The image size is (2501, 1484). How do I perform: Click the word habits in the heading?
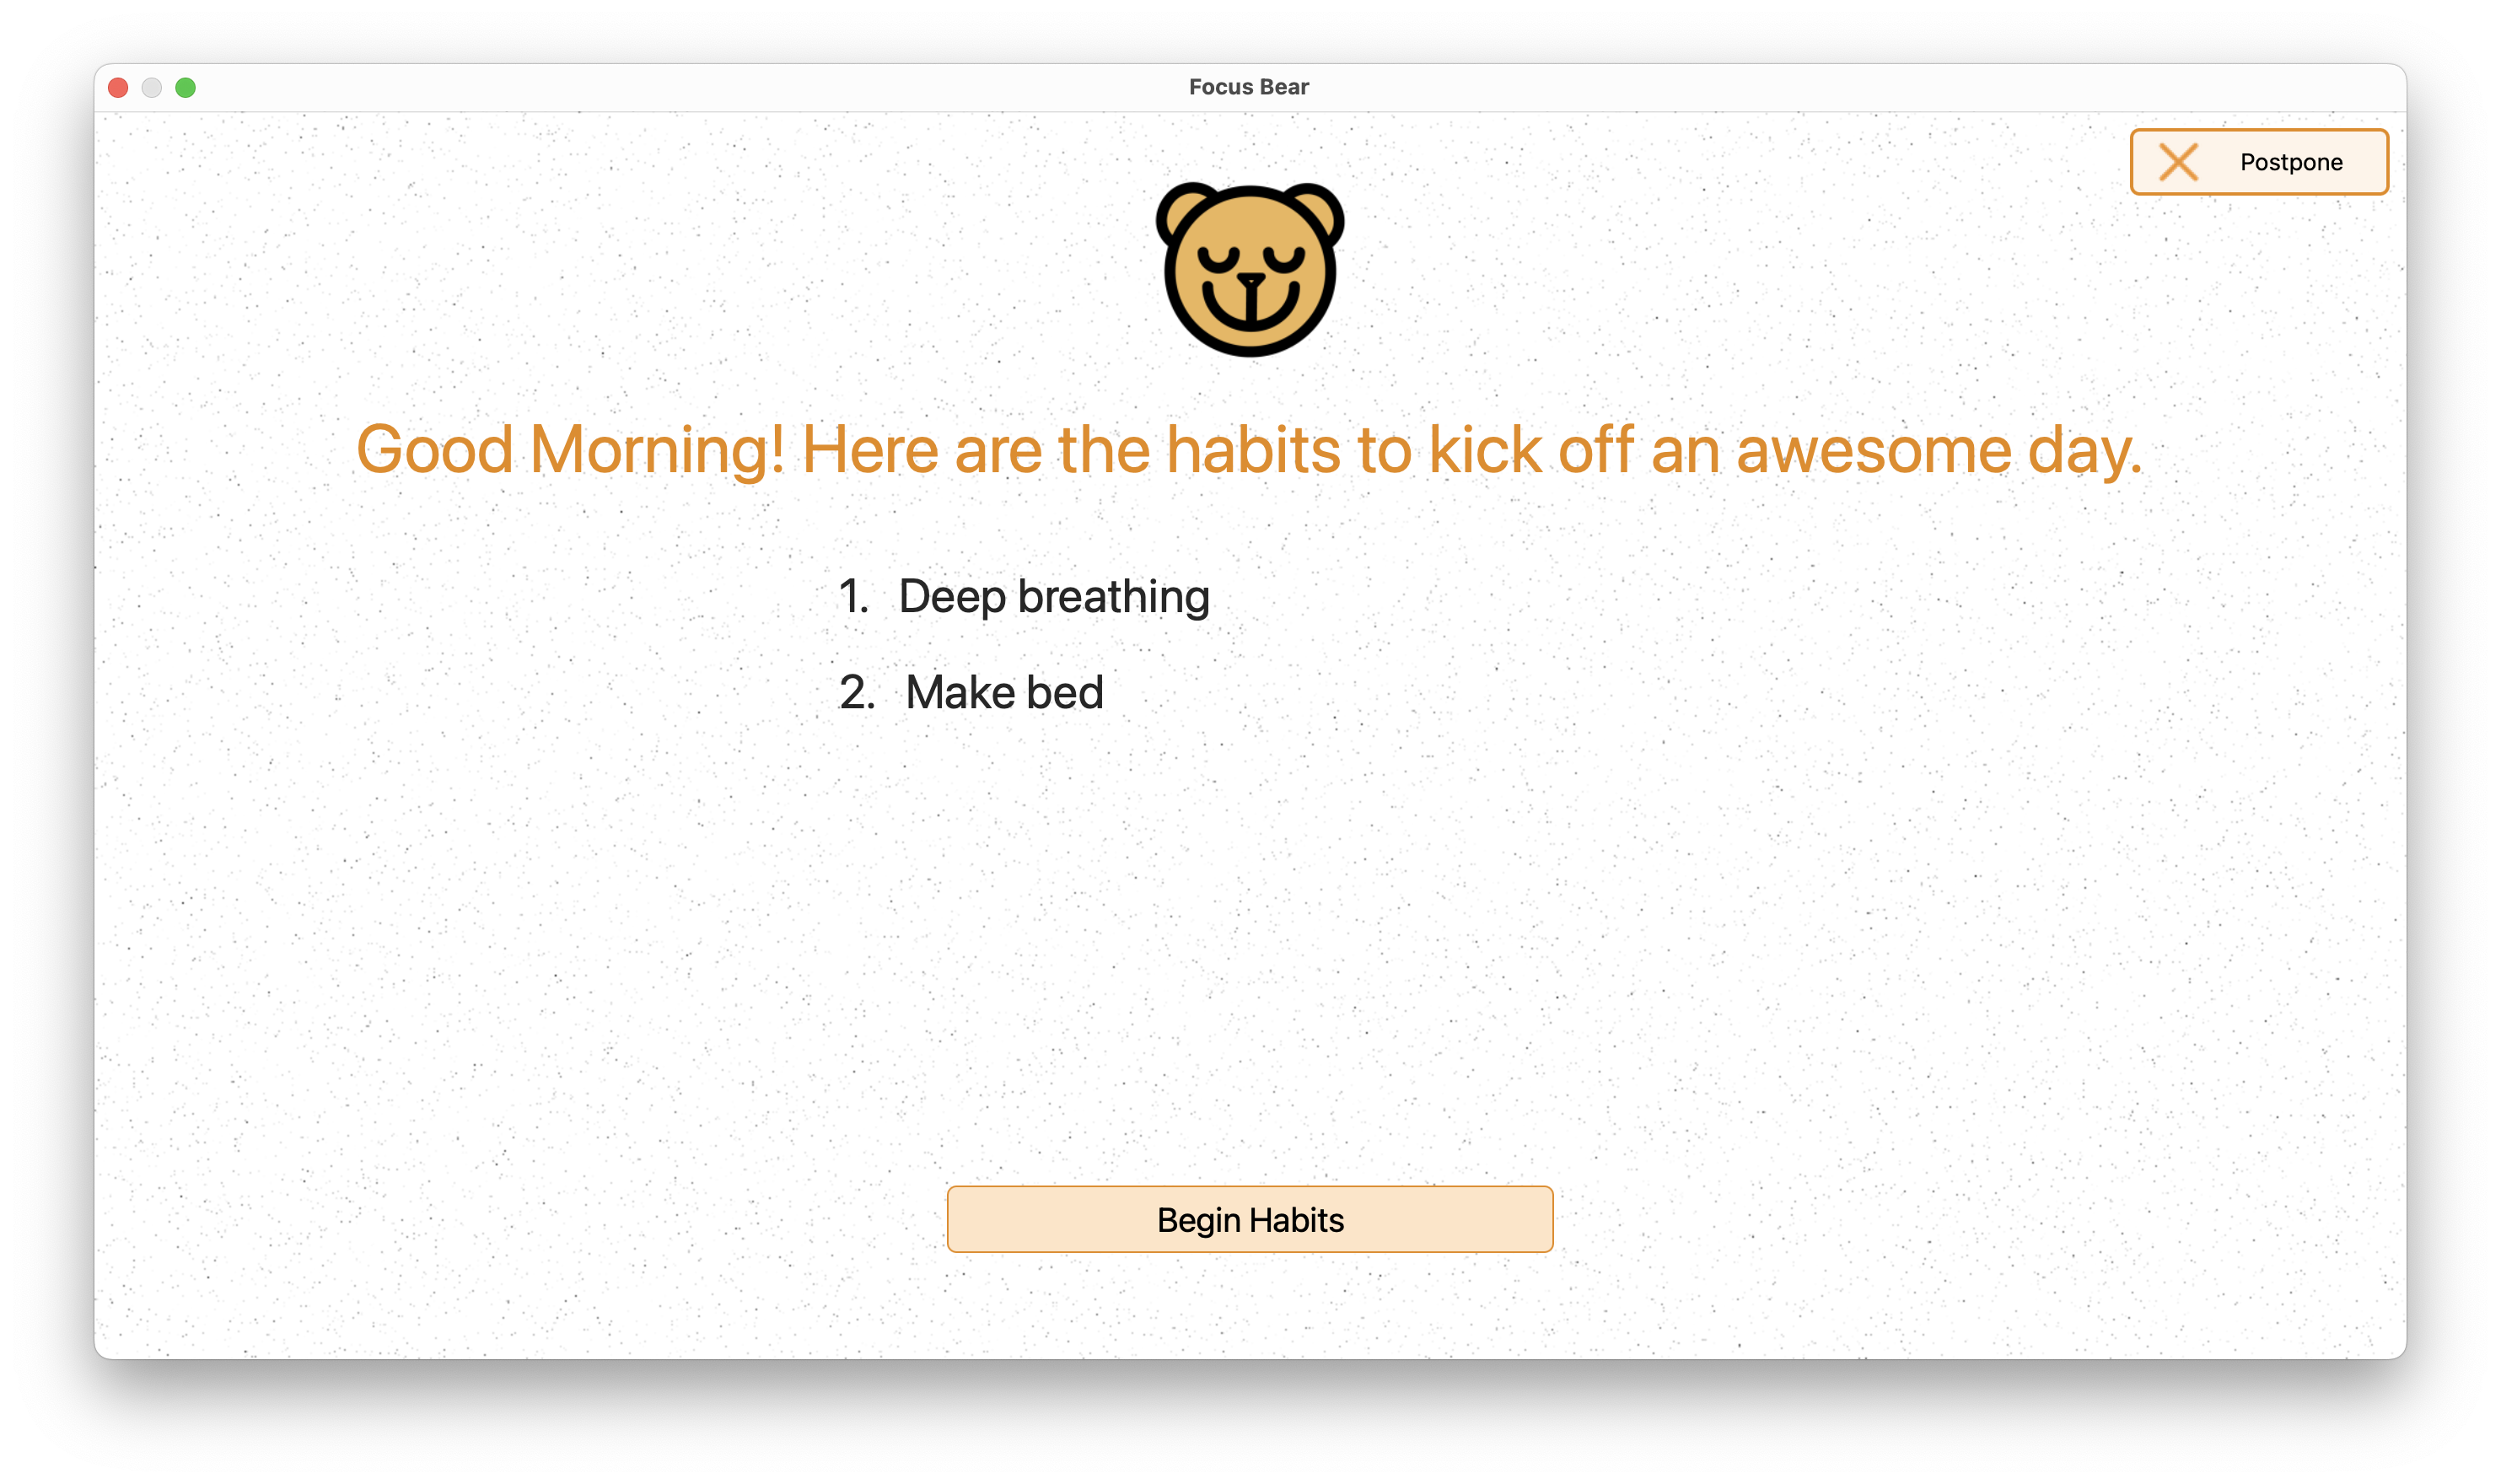(x=1253, y=450)
